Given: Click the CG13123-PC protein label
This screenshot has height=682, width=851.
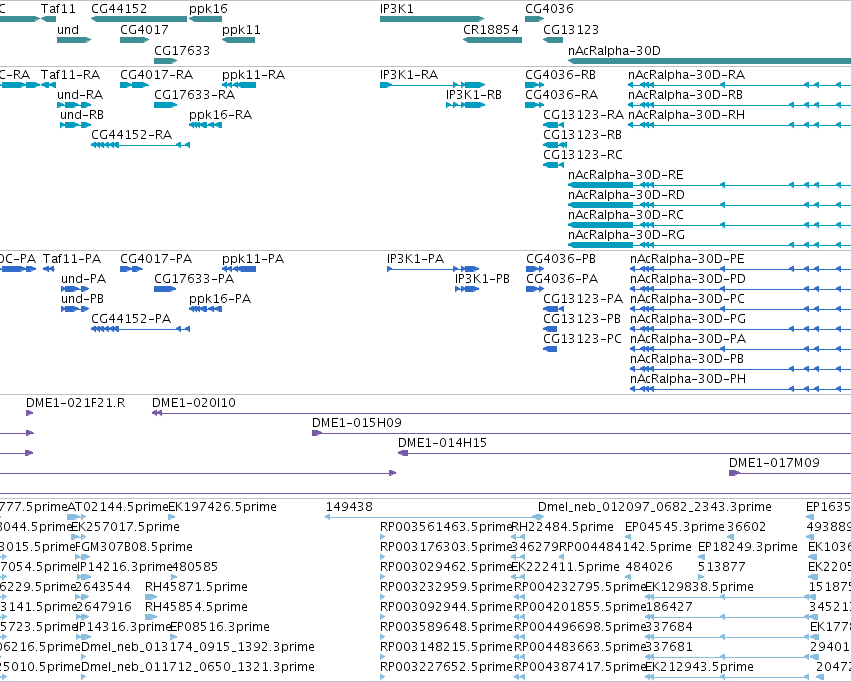Looking at the screenshot, I should coord(582,339).
